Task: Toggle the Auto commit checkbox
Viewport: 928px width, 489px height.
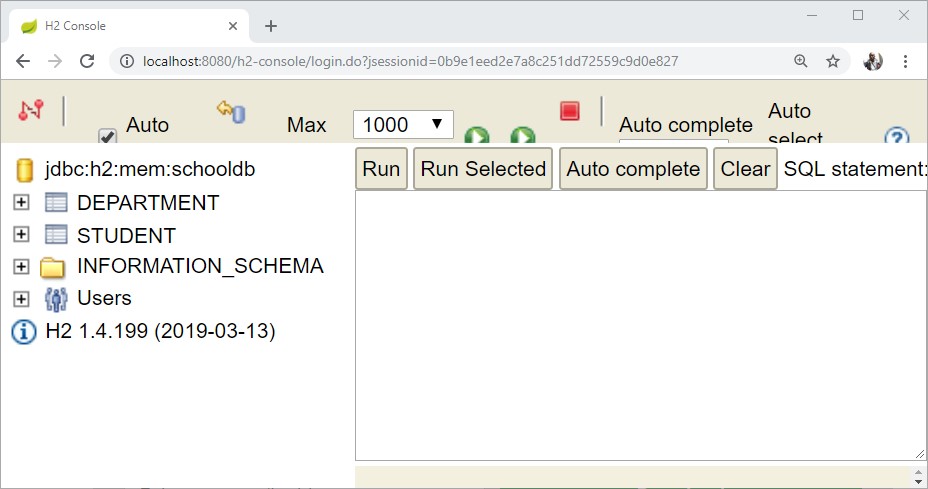Action: [107, 137]
